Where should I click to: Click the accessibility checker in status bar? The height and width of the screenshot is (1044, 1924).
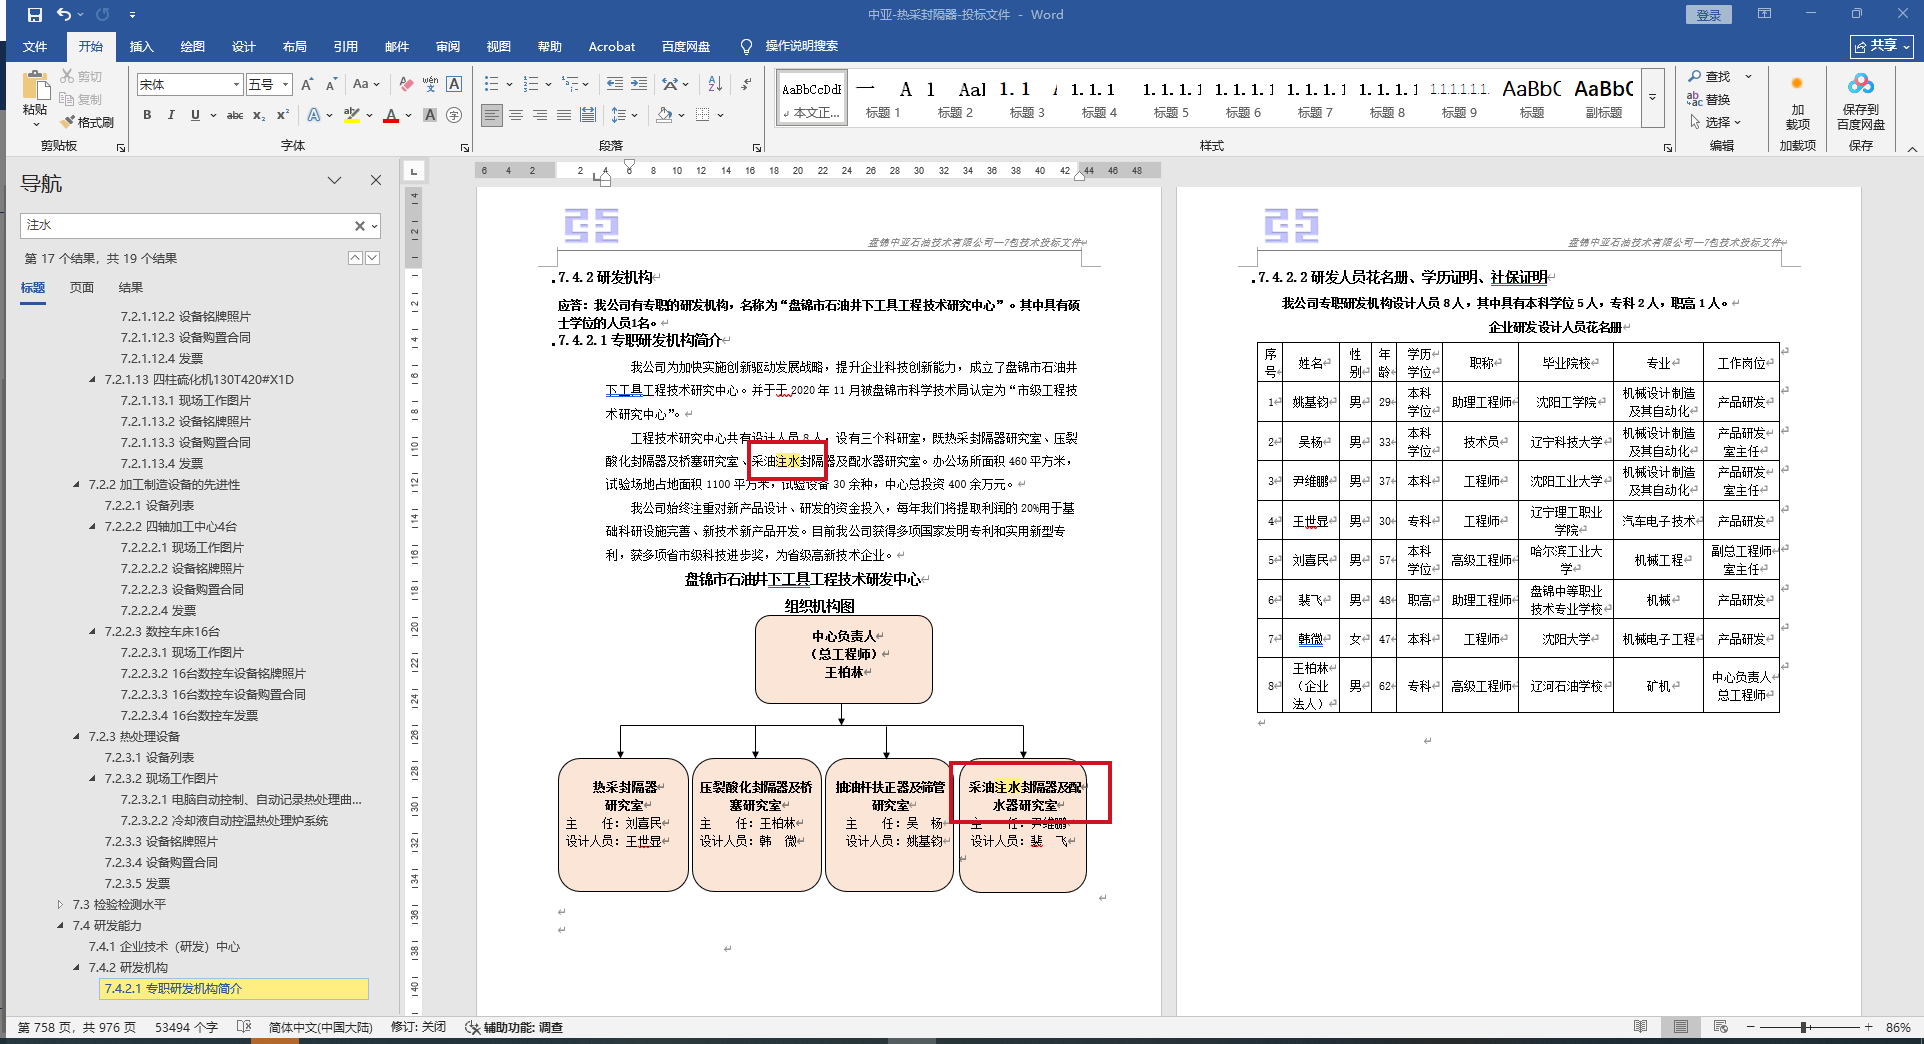coord(514,1027)
